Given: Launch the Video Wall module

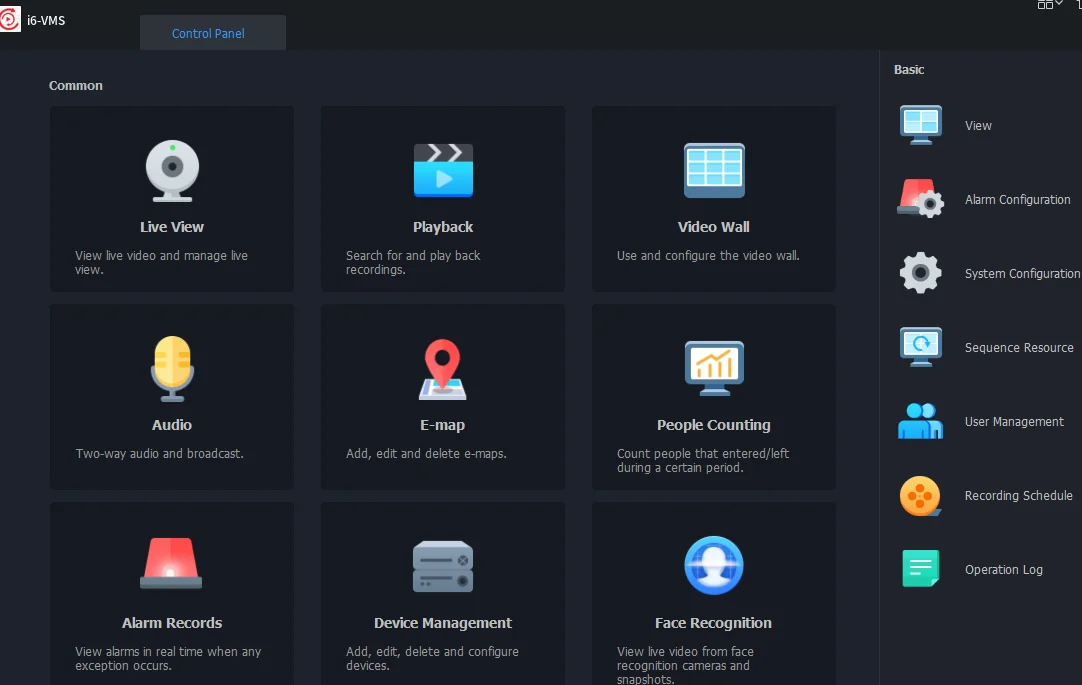Looking at the screenshot, I should point(713,198).
